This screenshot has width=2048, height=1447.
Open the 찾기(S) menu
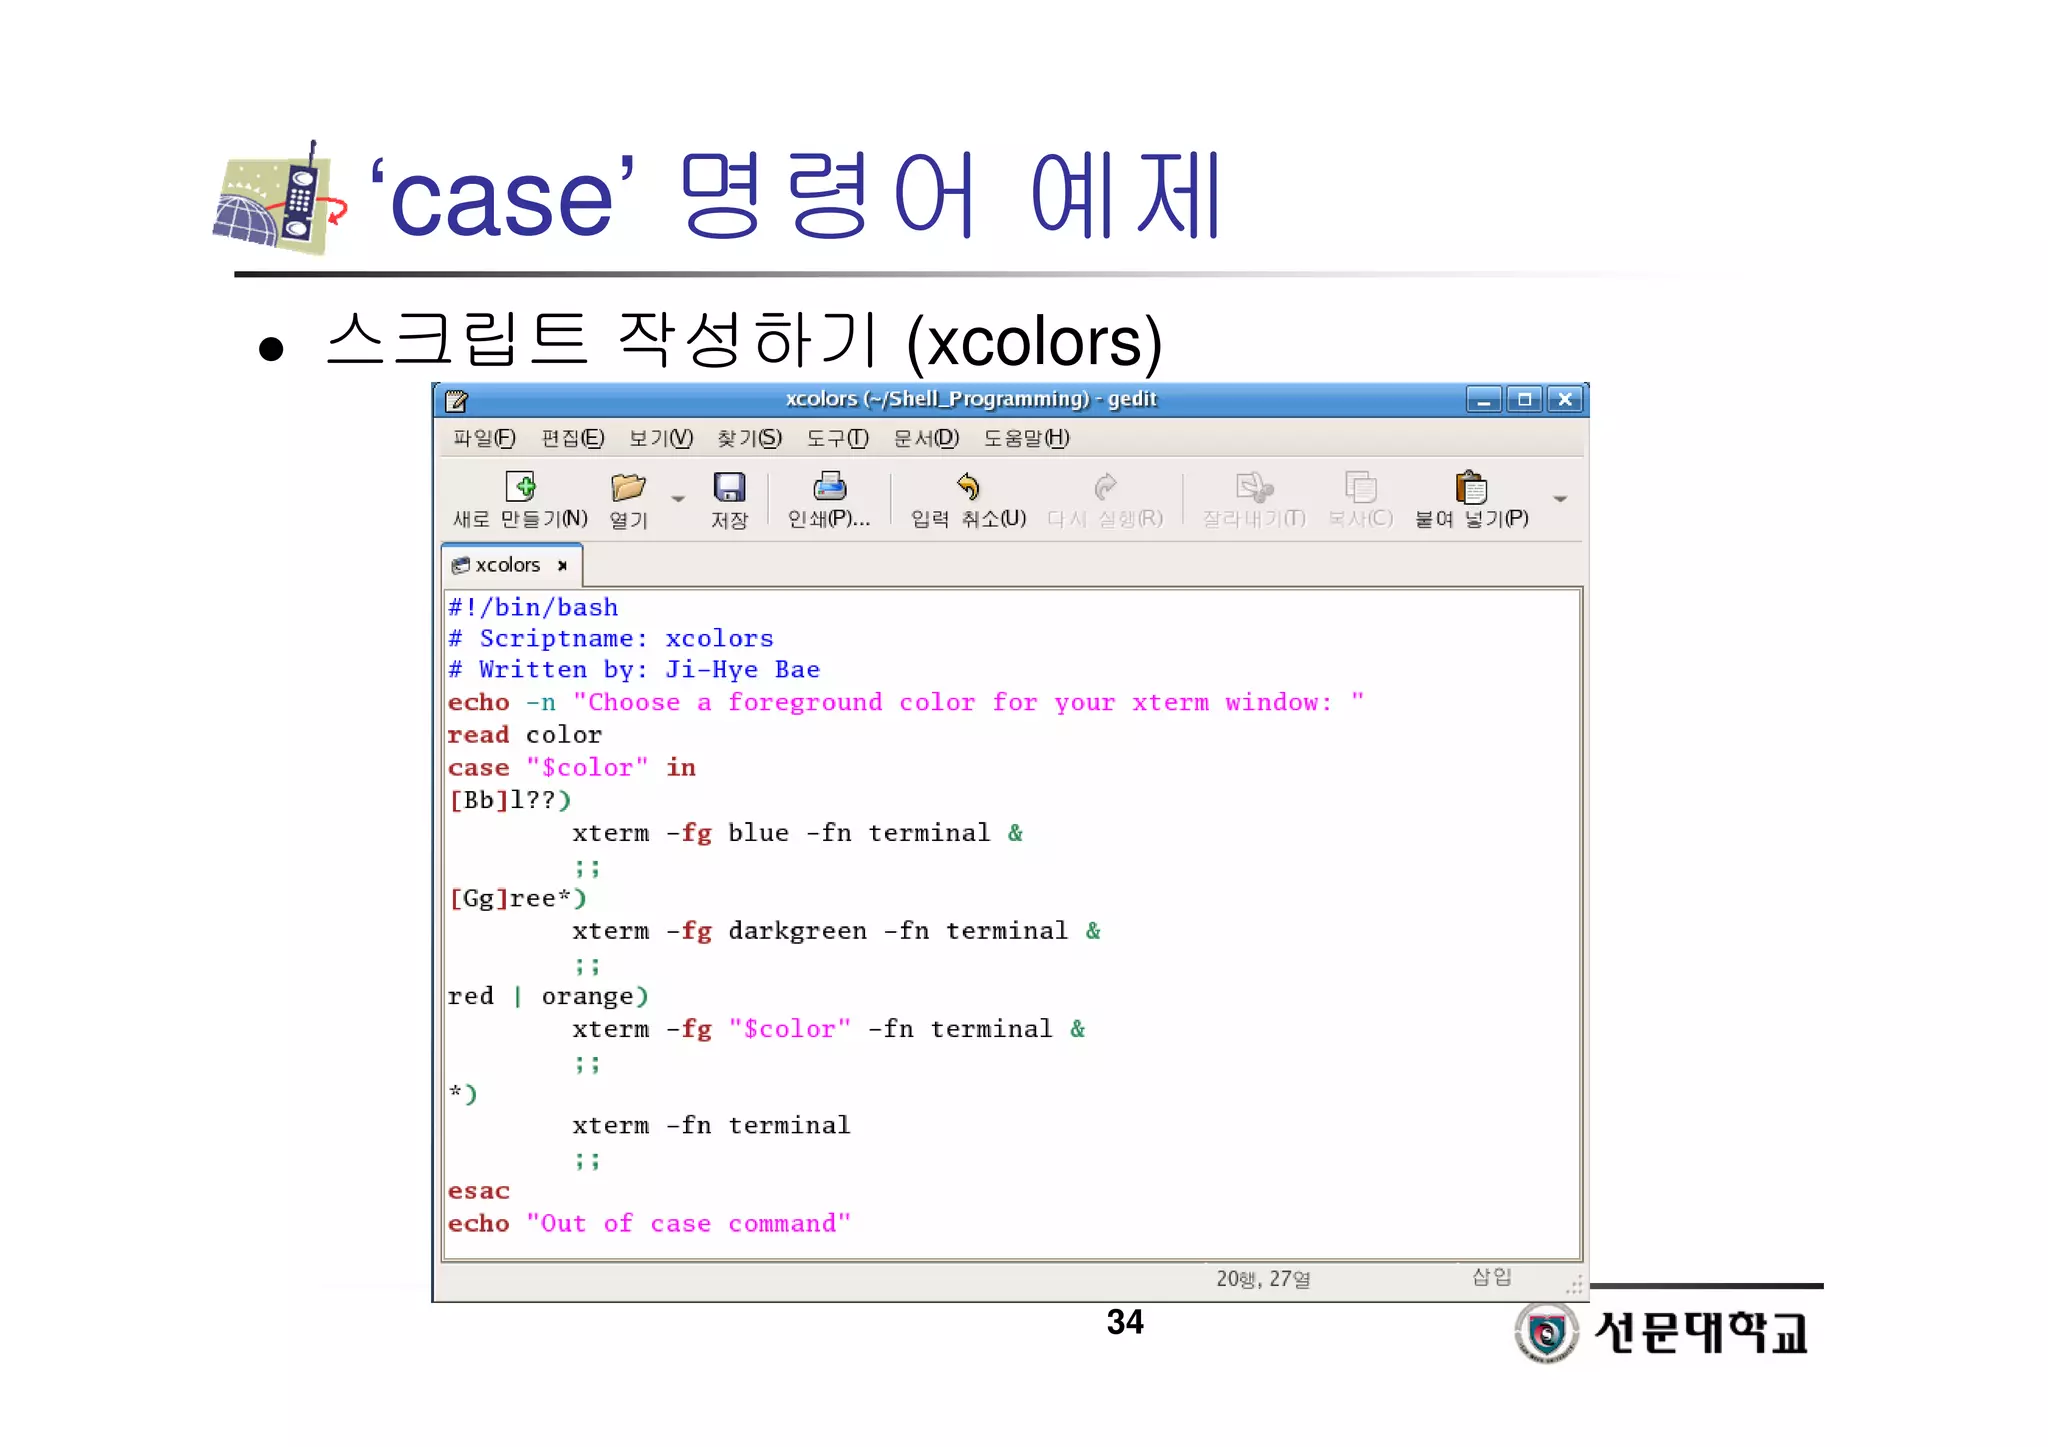pos(749,438)
